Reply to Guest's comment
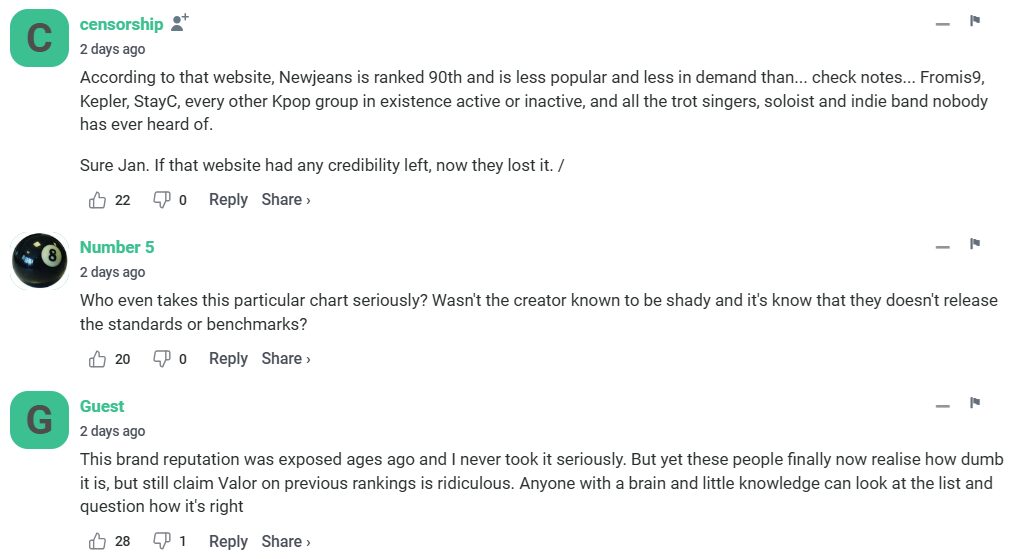Viewport: 1017px width, 559px height. 228,541
